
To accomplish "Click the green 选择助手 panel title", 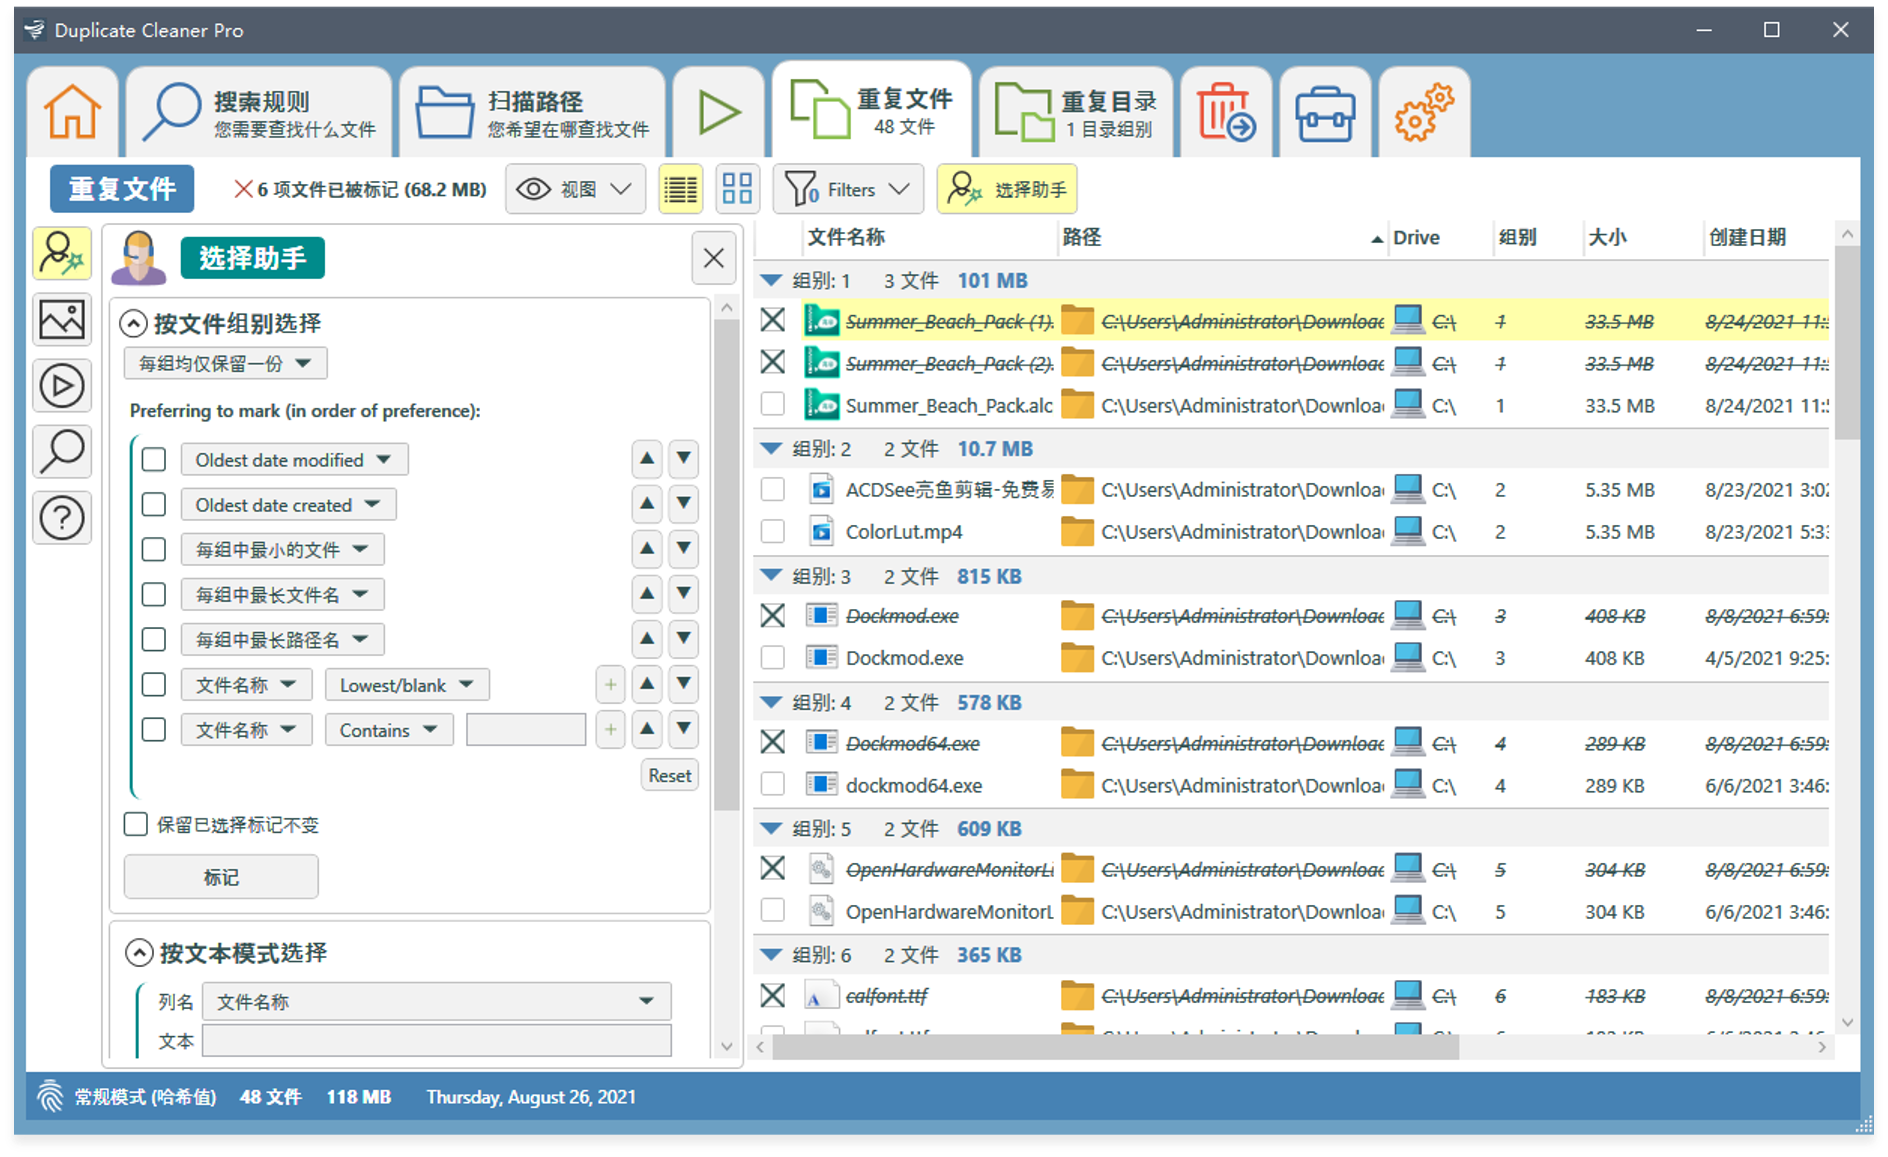I will 253,258.
